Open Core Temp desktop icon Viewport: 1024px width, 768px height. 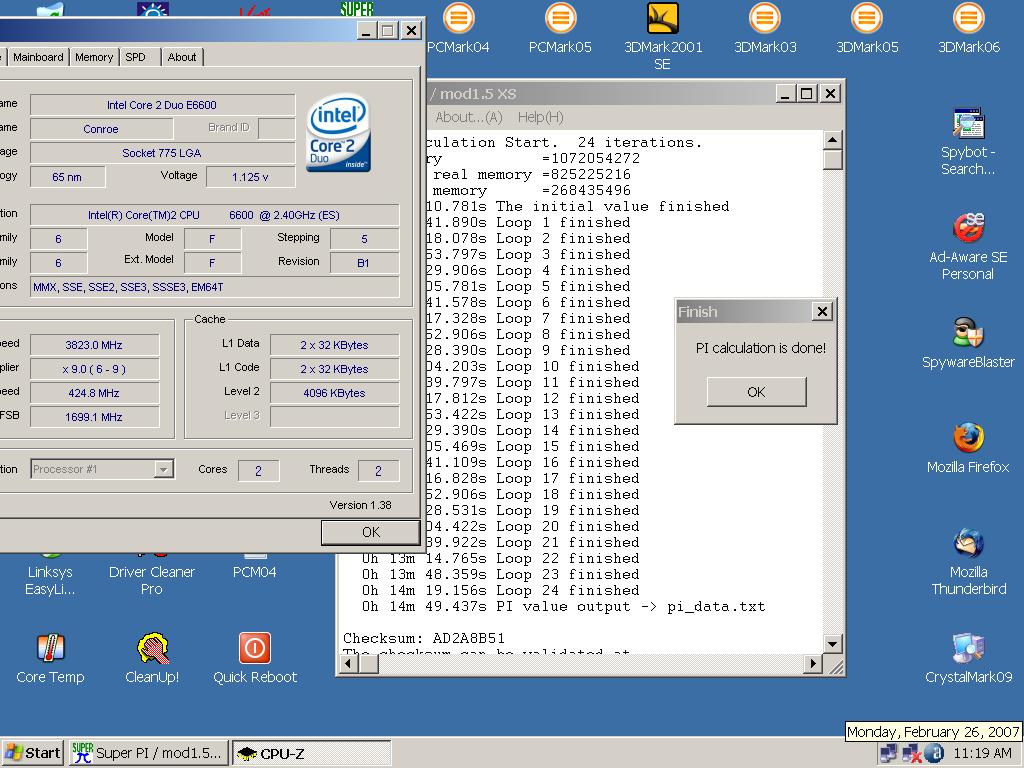(x=50, y=658)
